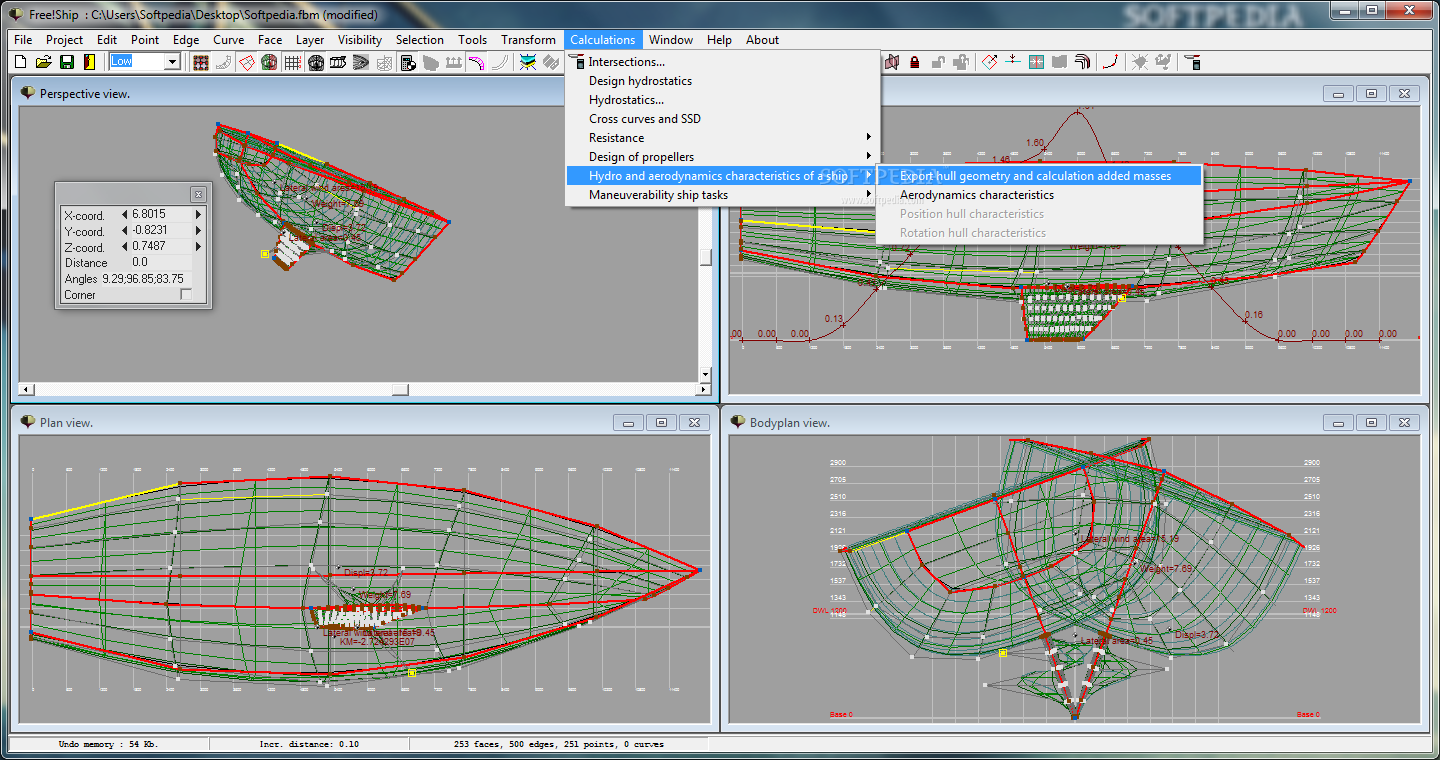Viewport: 1440px width, 760px height.
Task: Toggle hydrostatic features calculator icon
Action: point(407,62)
